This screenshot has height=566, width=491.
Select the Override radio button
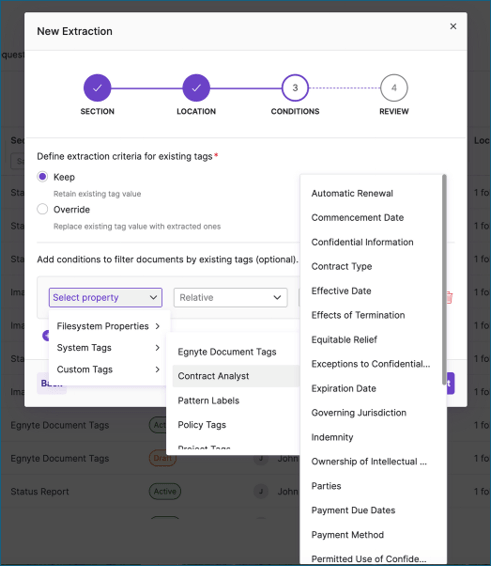43,209
